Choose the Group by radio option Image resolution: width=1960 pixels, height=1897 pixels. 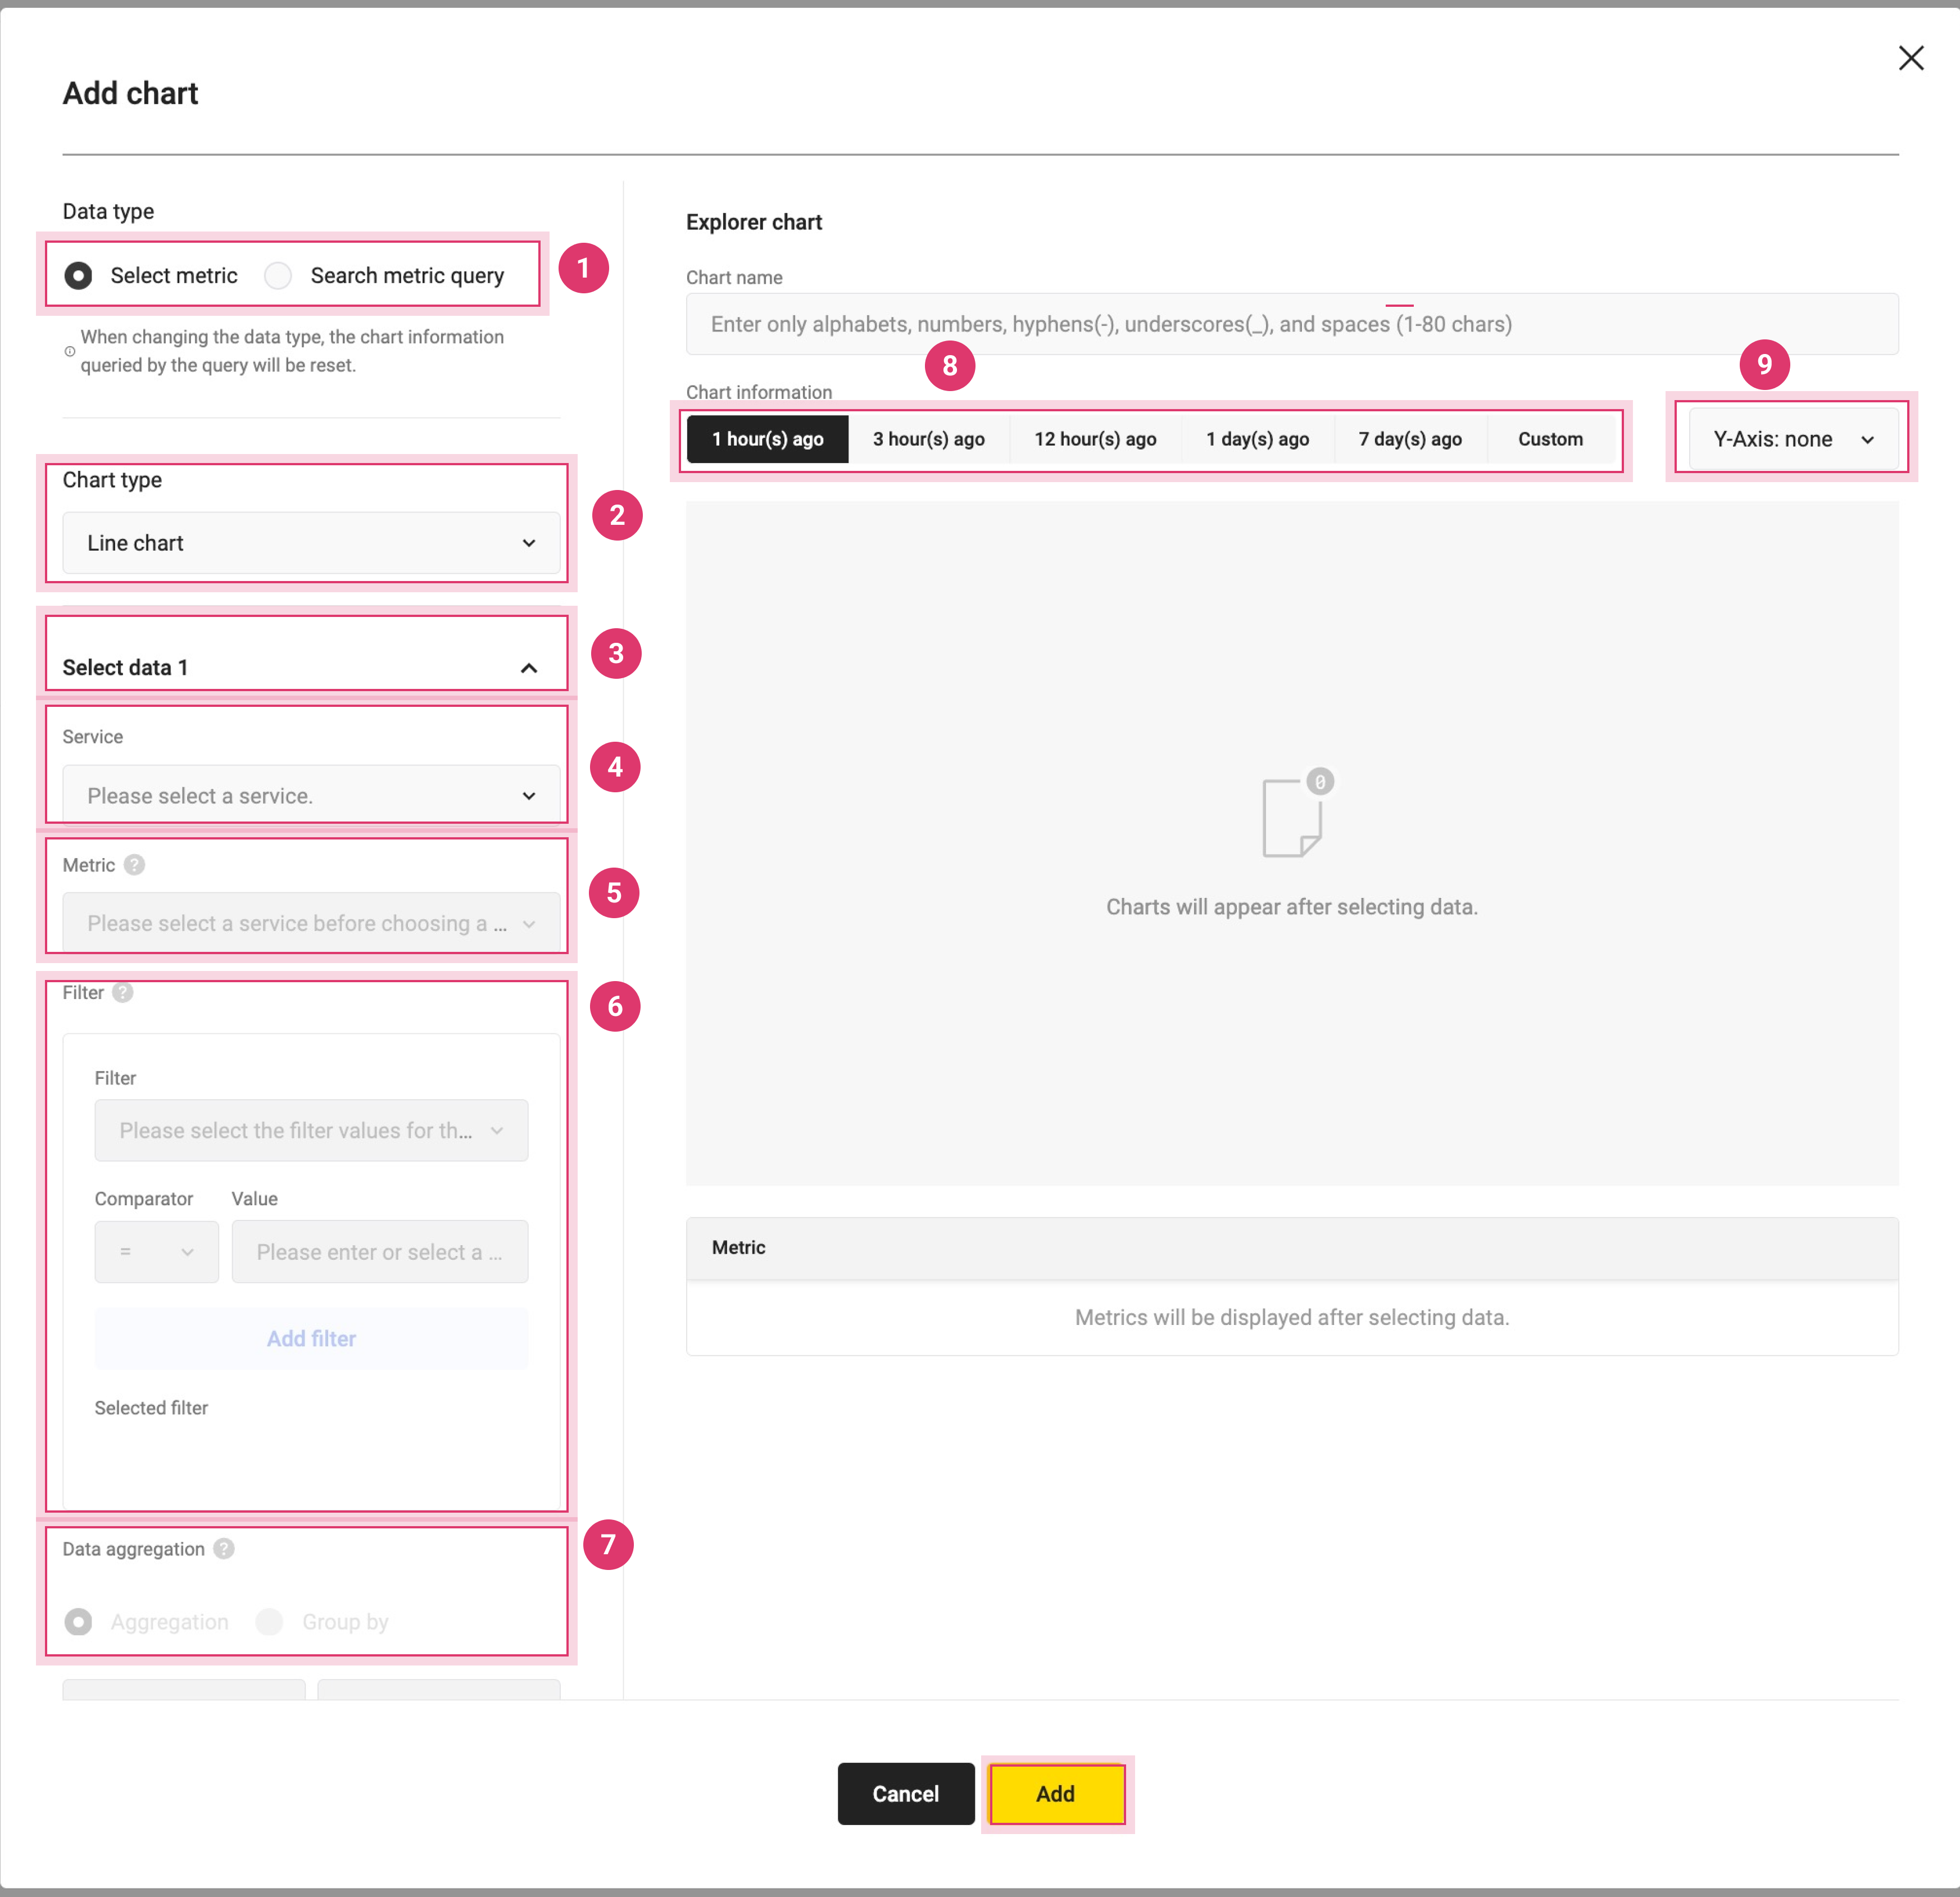click(x=270, y=1622)
